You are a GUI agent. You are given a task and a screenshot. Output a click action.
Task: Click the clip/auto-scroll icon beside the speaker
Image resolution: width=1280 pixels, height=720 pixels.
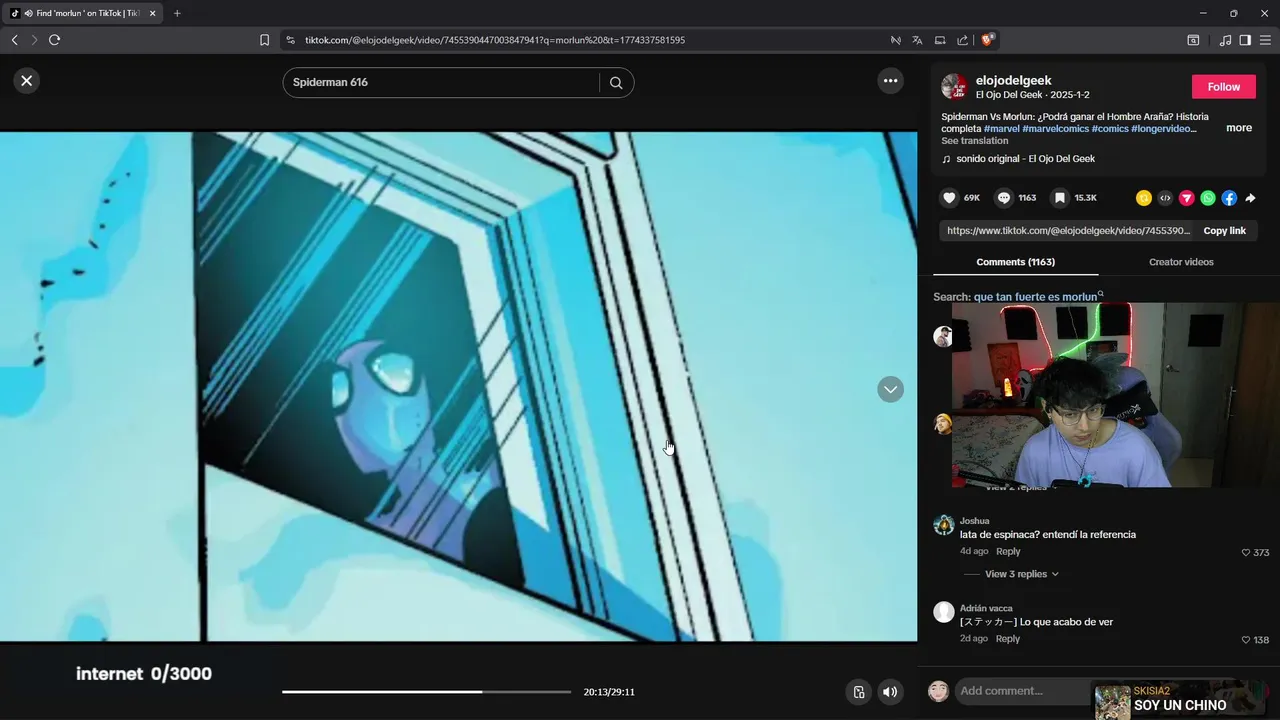(x=858, y=692)
